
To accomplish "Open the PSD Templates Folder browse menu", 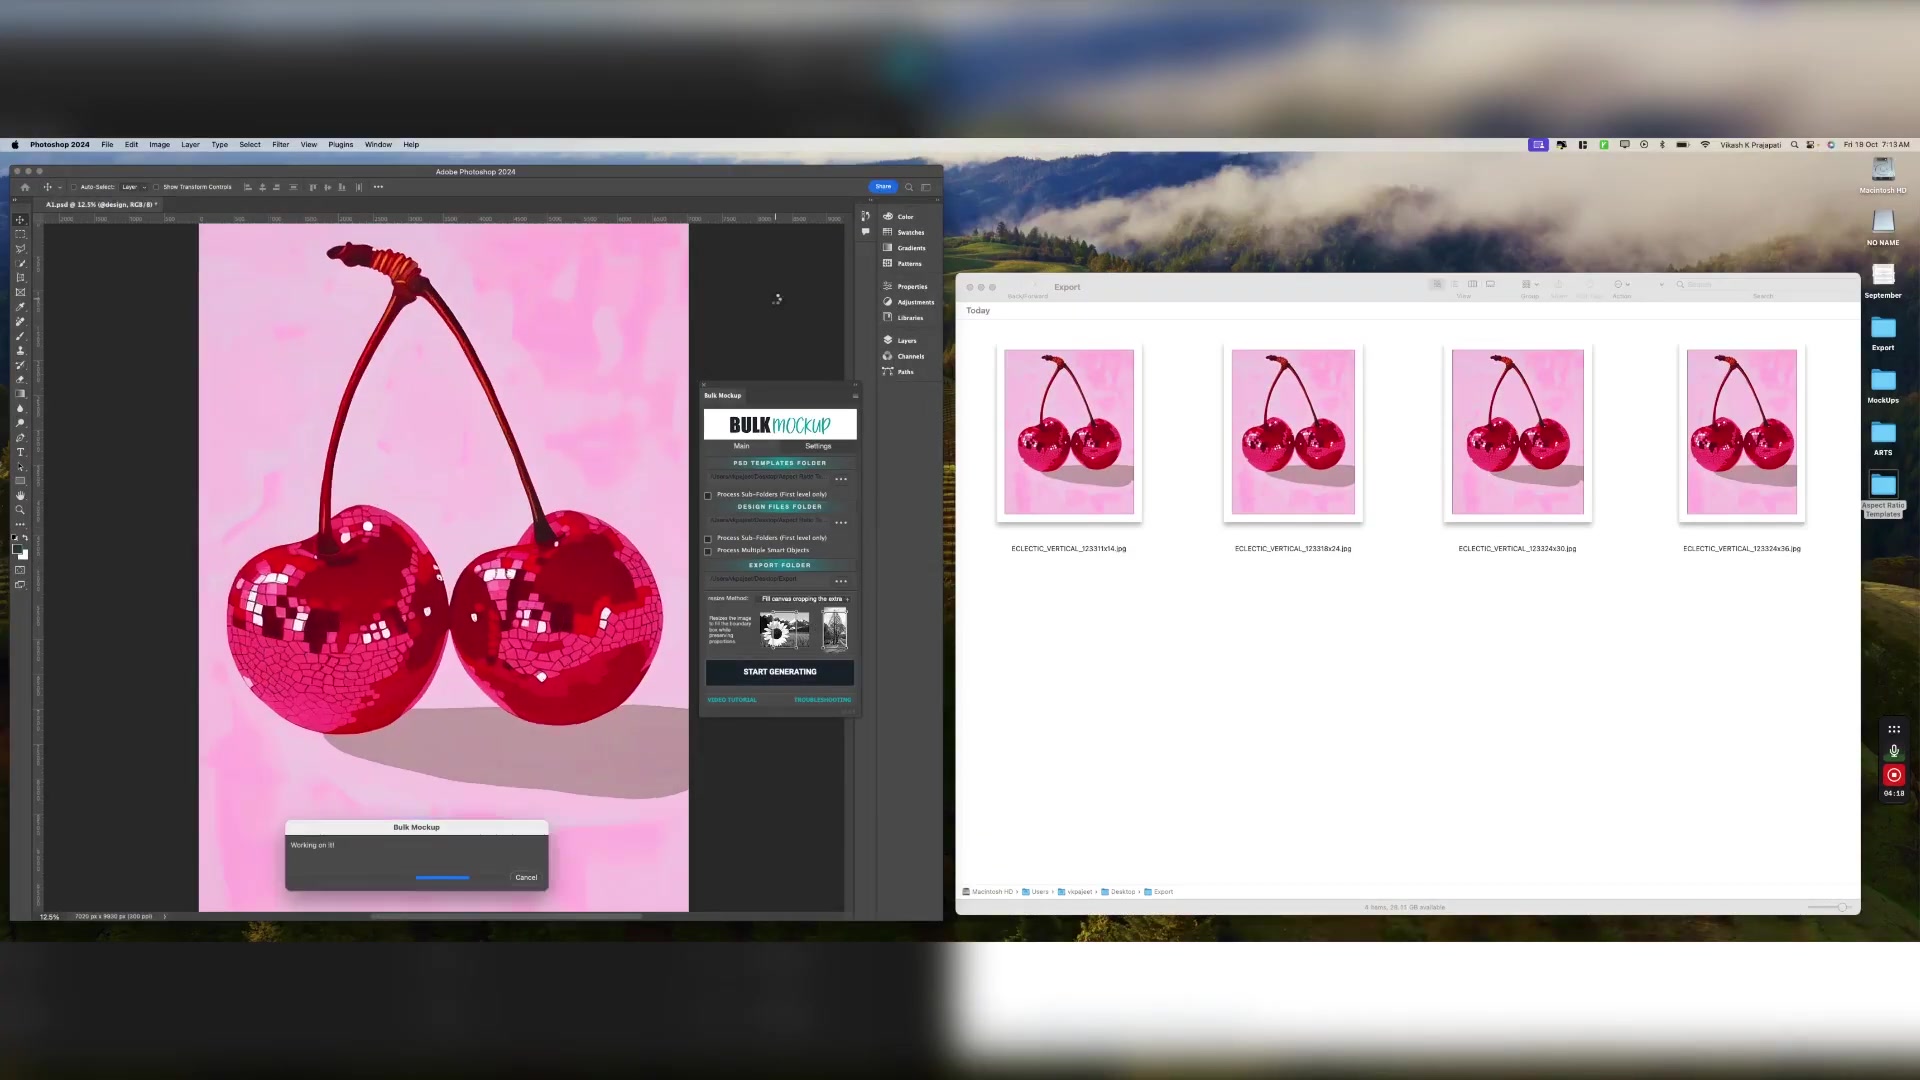I will click(841, 479).
